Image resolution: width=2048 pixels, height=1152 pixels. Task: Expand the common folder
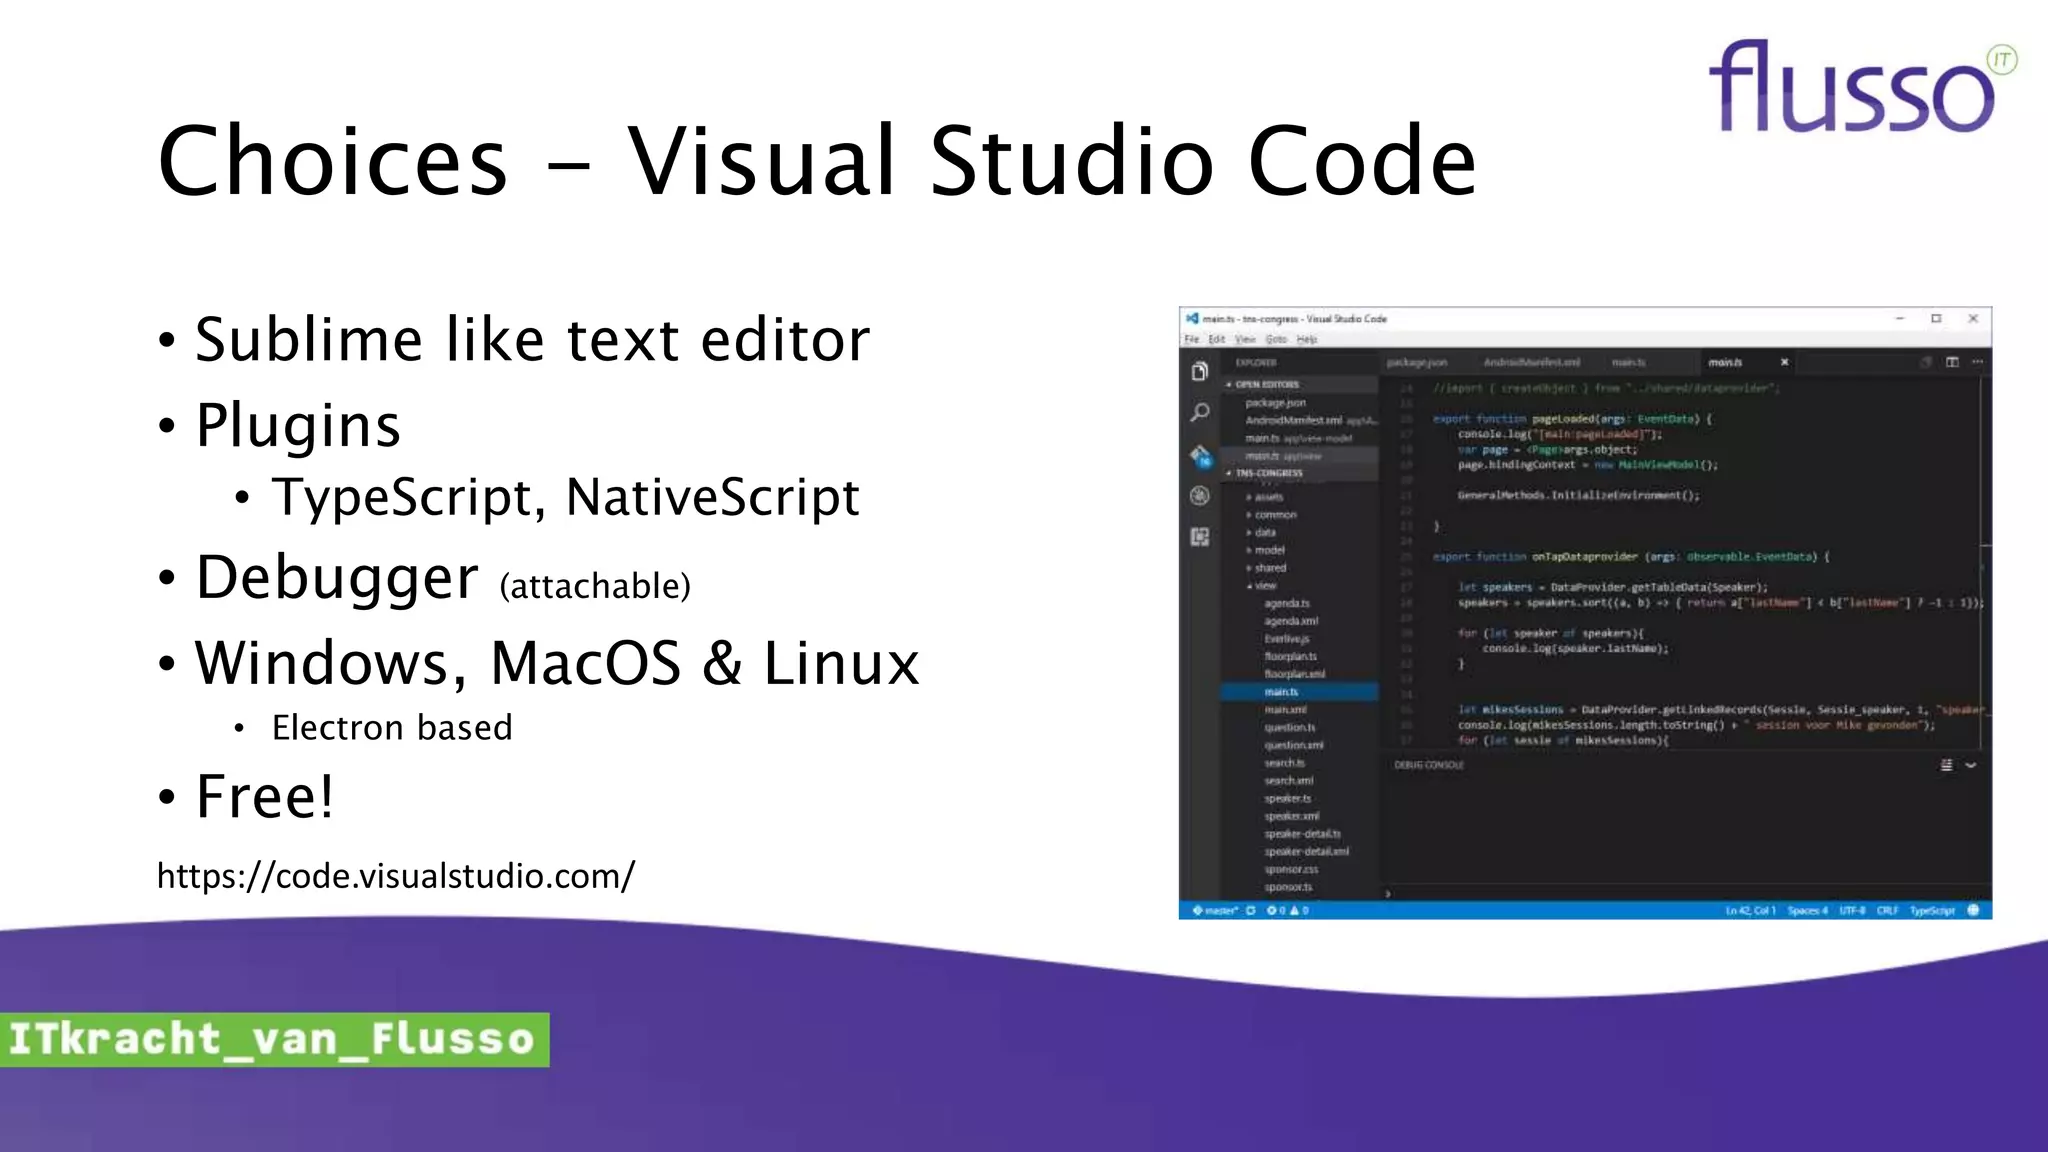tap(1271, 515)
